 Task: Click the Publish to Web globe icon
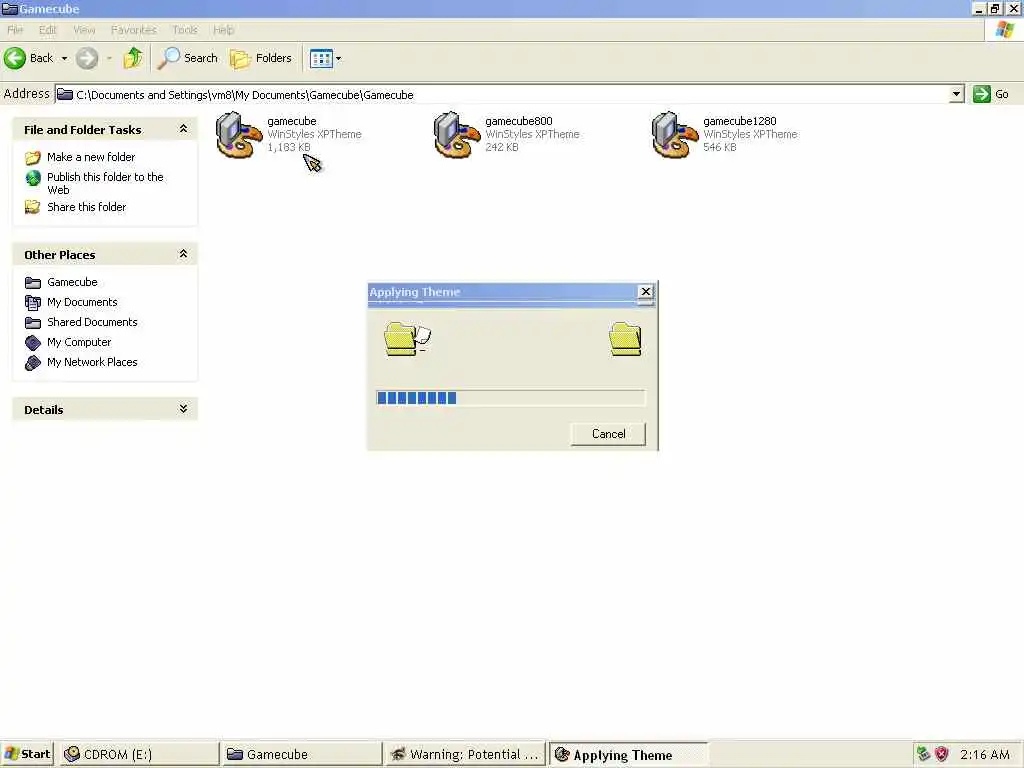[33, 178]
